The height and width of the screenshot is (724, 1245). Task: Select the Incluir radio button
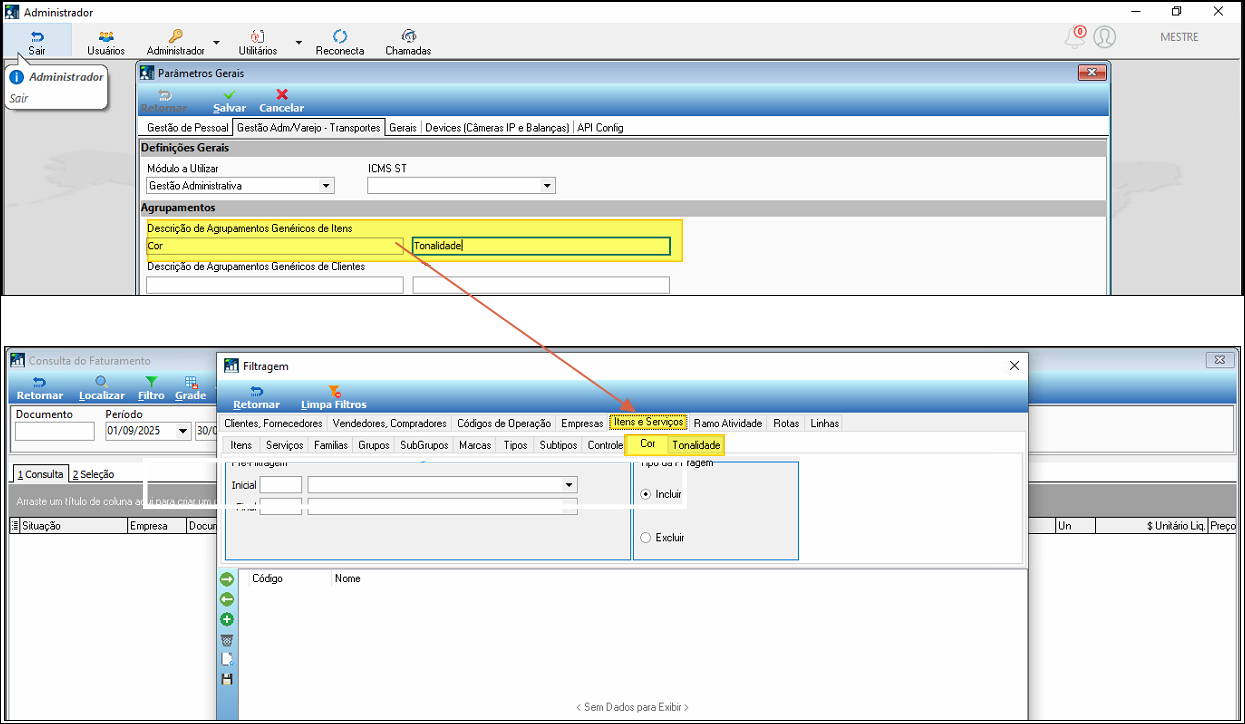click(x=646, y=494)
